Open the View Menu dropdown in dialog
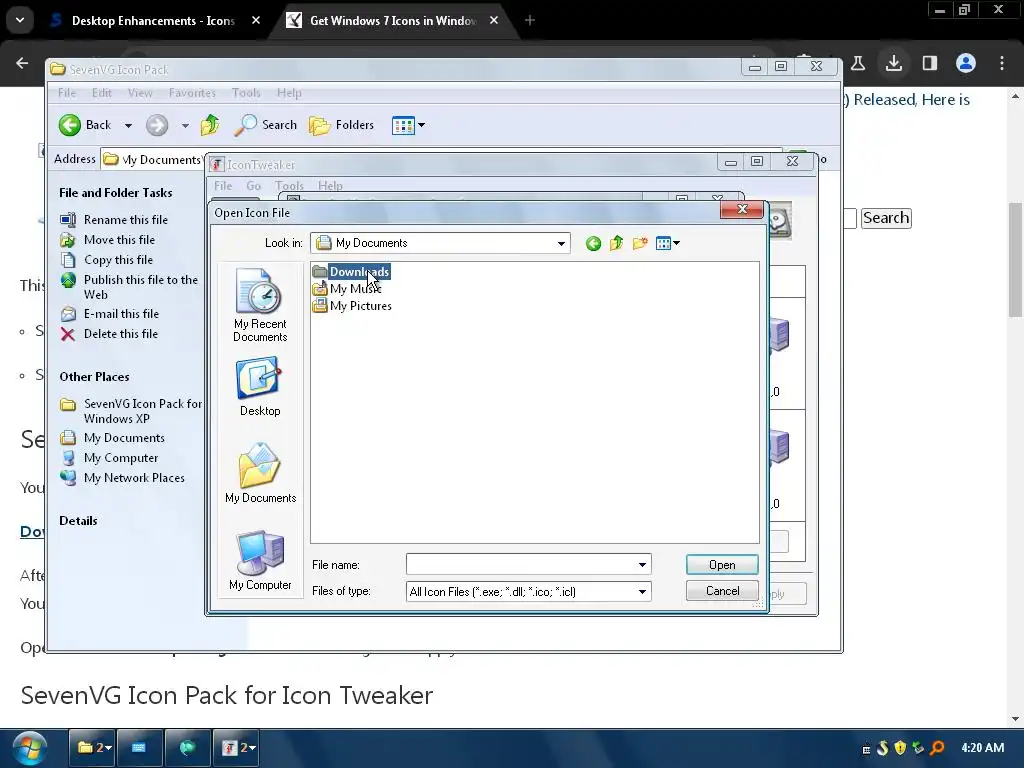 click(x=667, y=244)
